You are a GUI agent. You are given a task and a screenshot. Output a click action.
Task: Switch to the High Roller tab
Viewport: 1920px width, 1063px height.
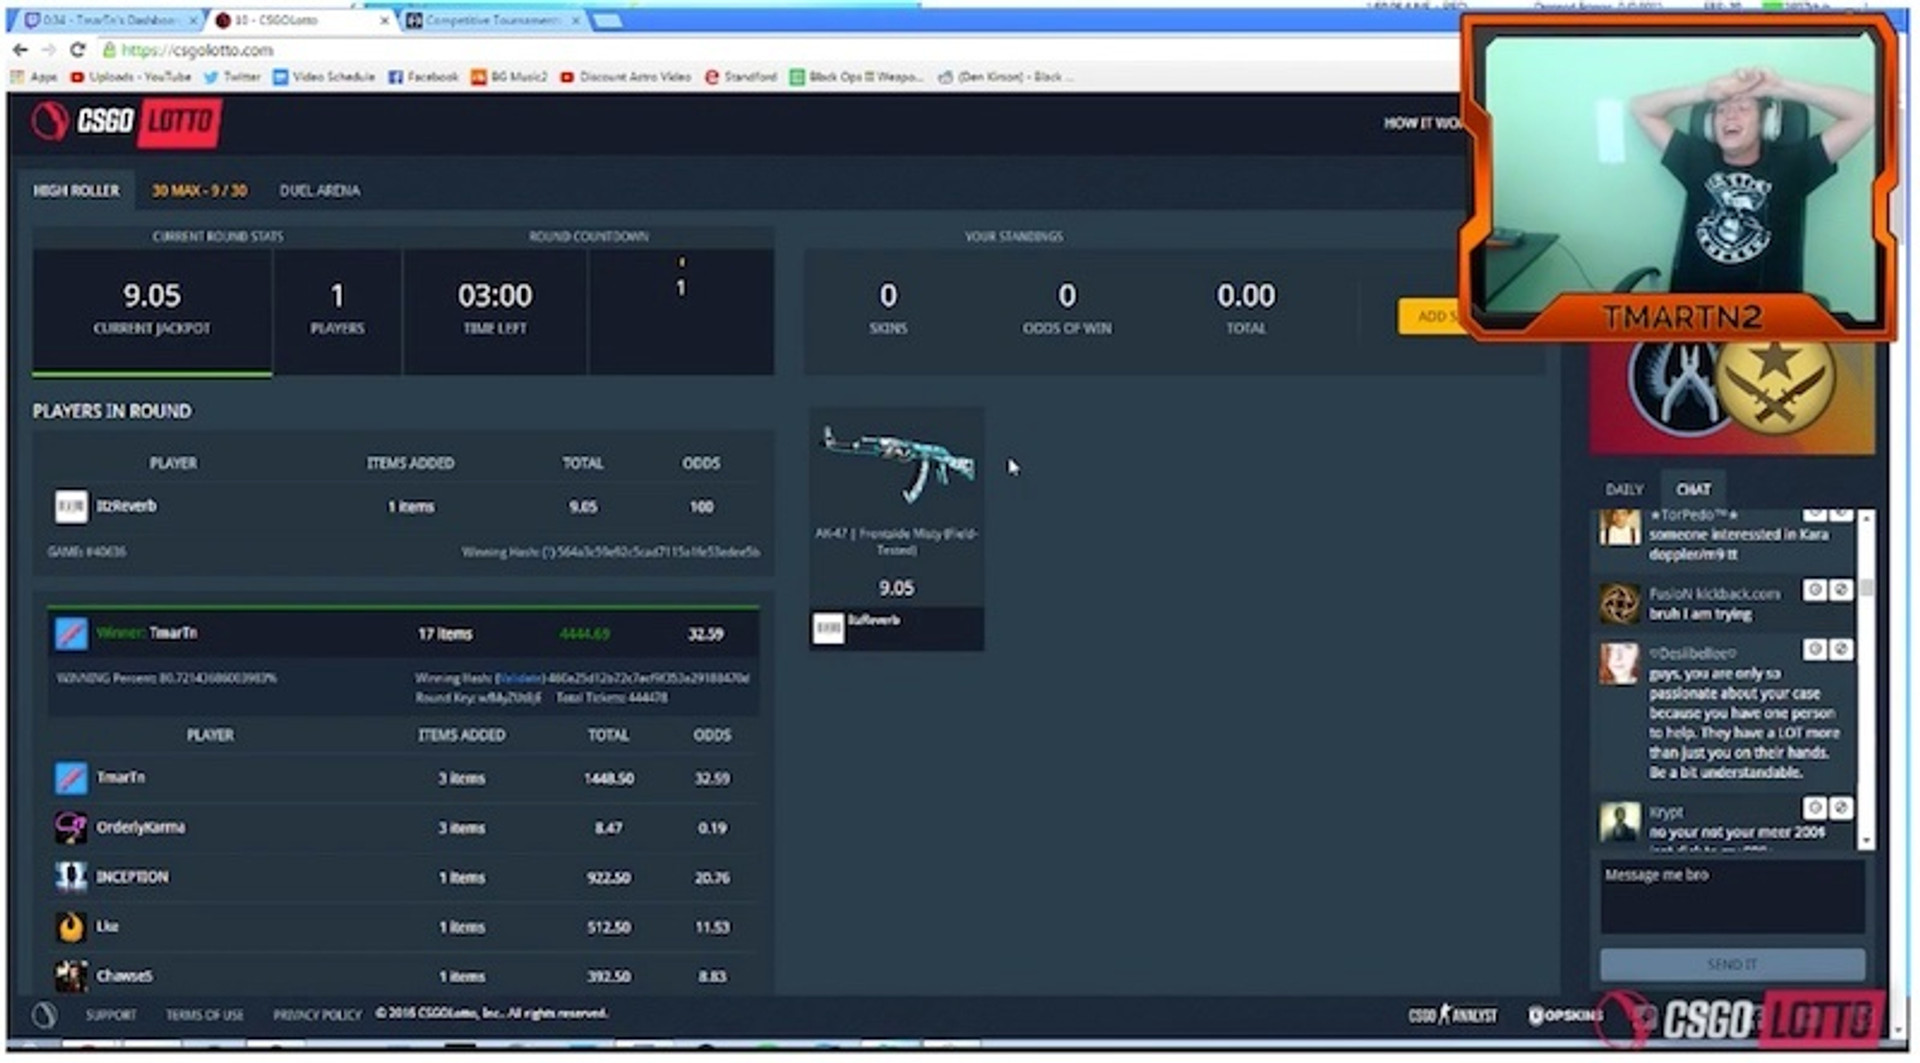pyautogui.click(x=76, y=190)
